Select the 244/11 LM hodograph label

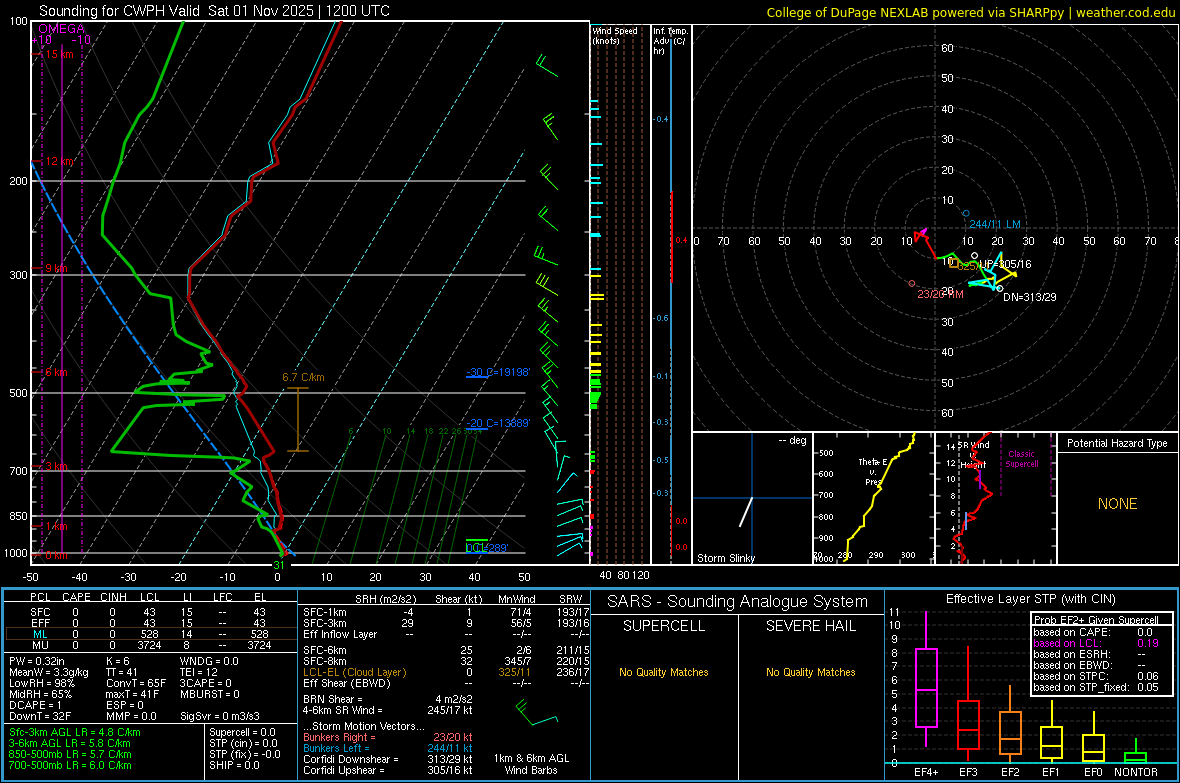pyautogui.click(x=995, y=224)
